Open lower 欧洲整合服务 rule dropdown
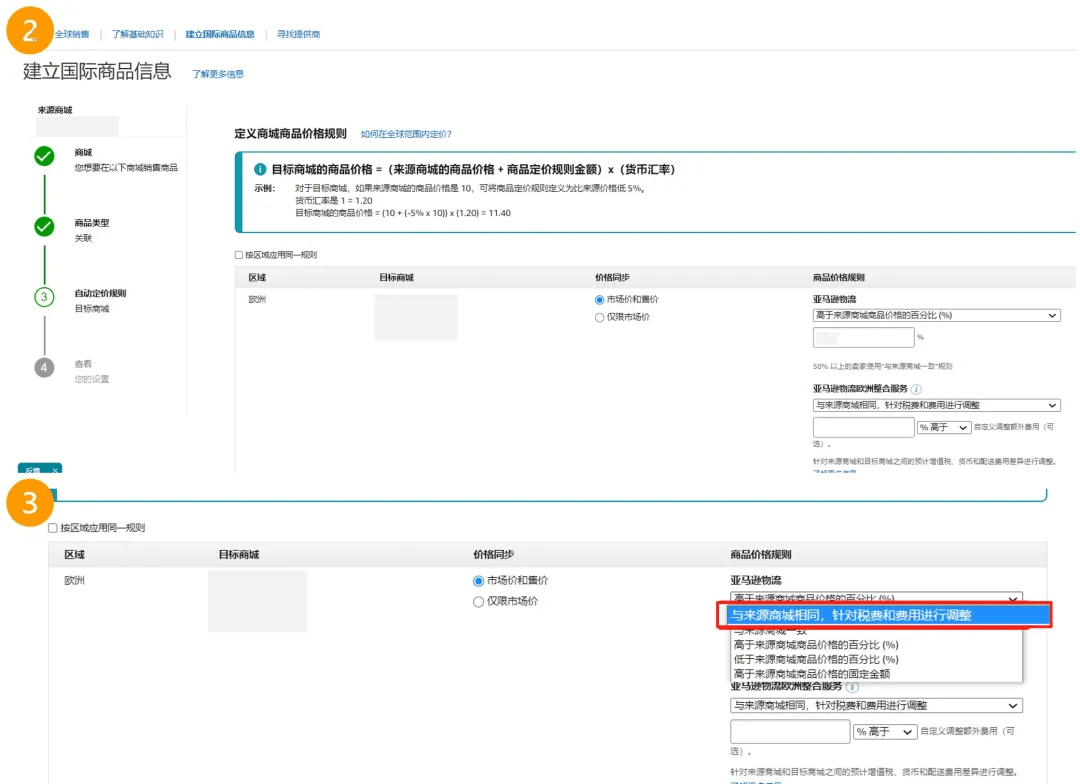This screenshot has height=784, width=1080. coord(876,706)
